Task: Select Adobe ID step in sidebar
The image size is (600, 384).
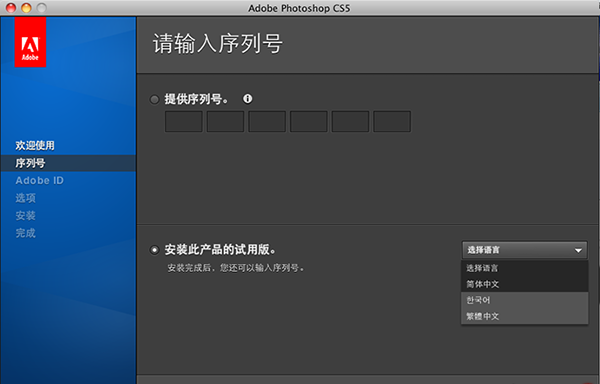Action: pyautogui.click(x=39, y=181)
